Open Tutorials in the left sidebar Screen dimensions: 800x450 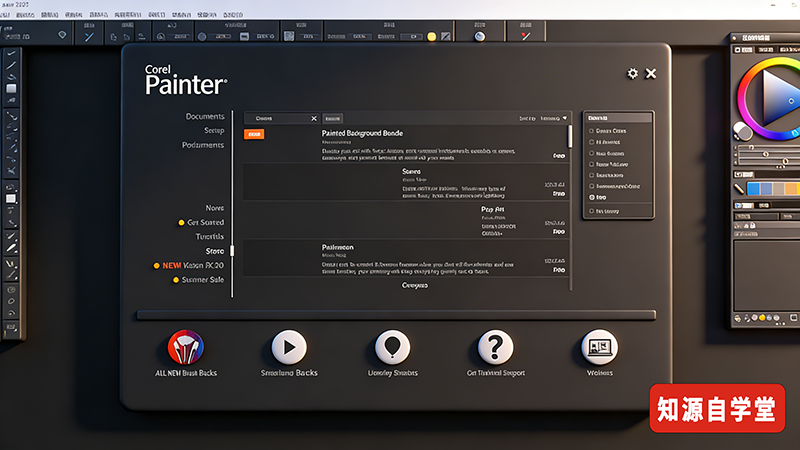208,236
